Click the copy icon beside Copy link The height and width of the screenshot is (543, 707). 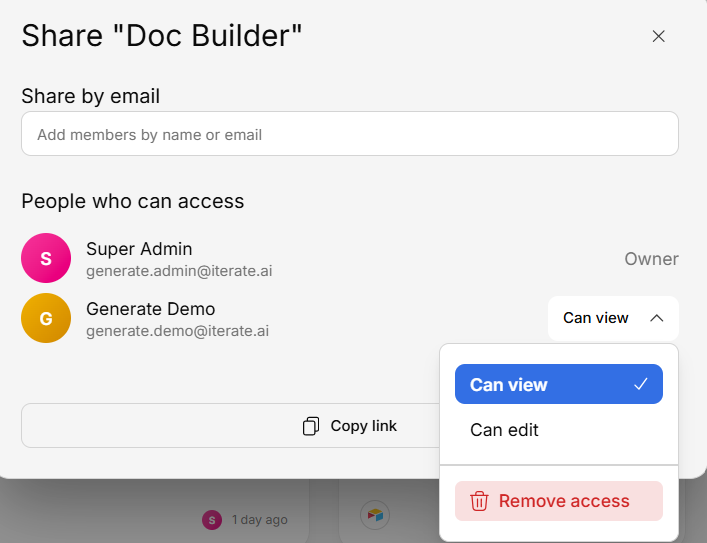tap(311, 426)
